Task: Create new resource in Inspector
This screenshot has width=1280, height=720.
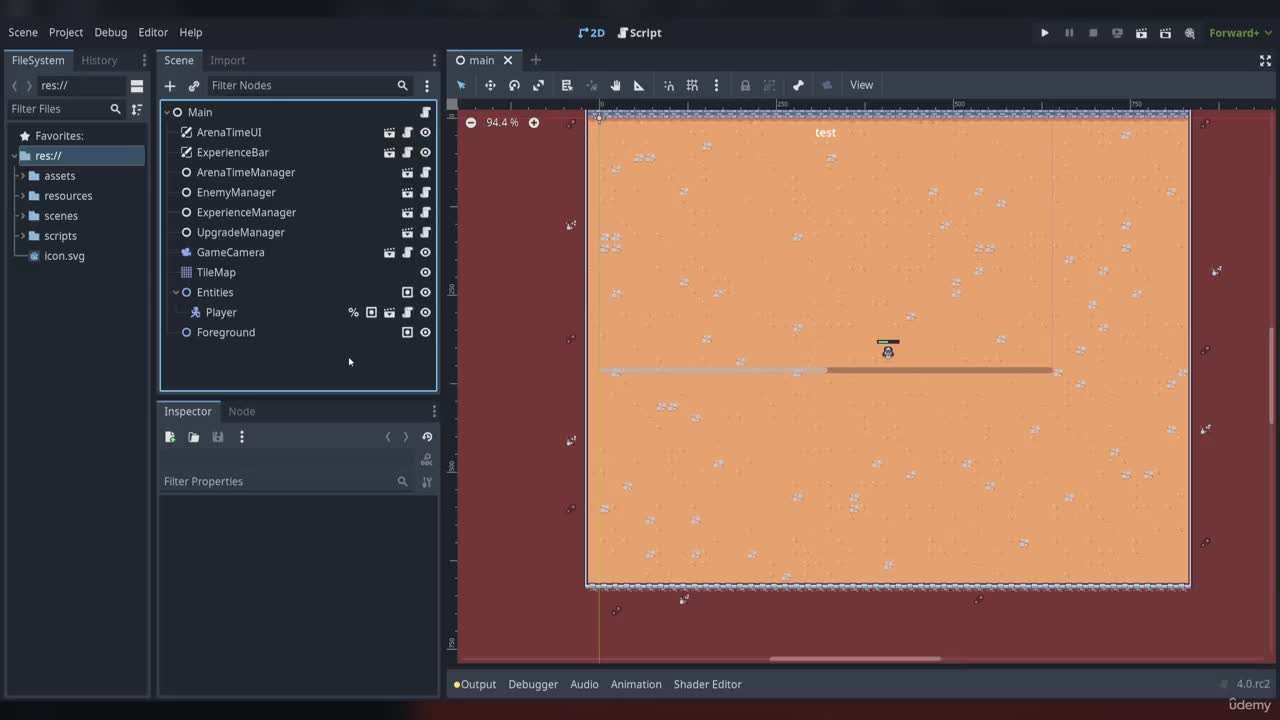Action: point(170,437)
